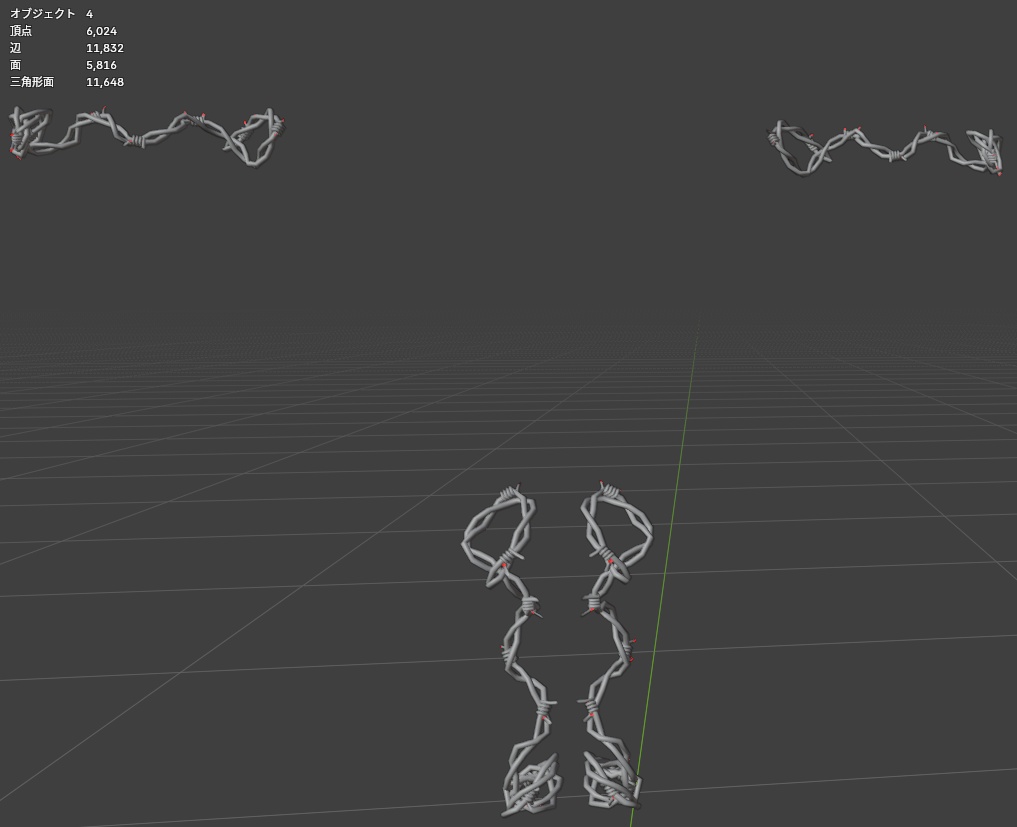The width and height of the screenshot is (1017, 827).
Task: Click the 頂点 statistics label
Action: coord(21,30)
